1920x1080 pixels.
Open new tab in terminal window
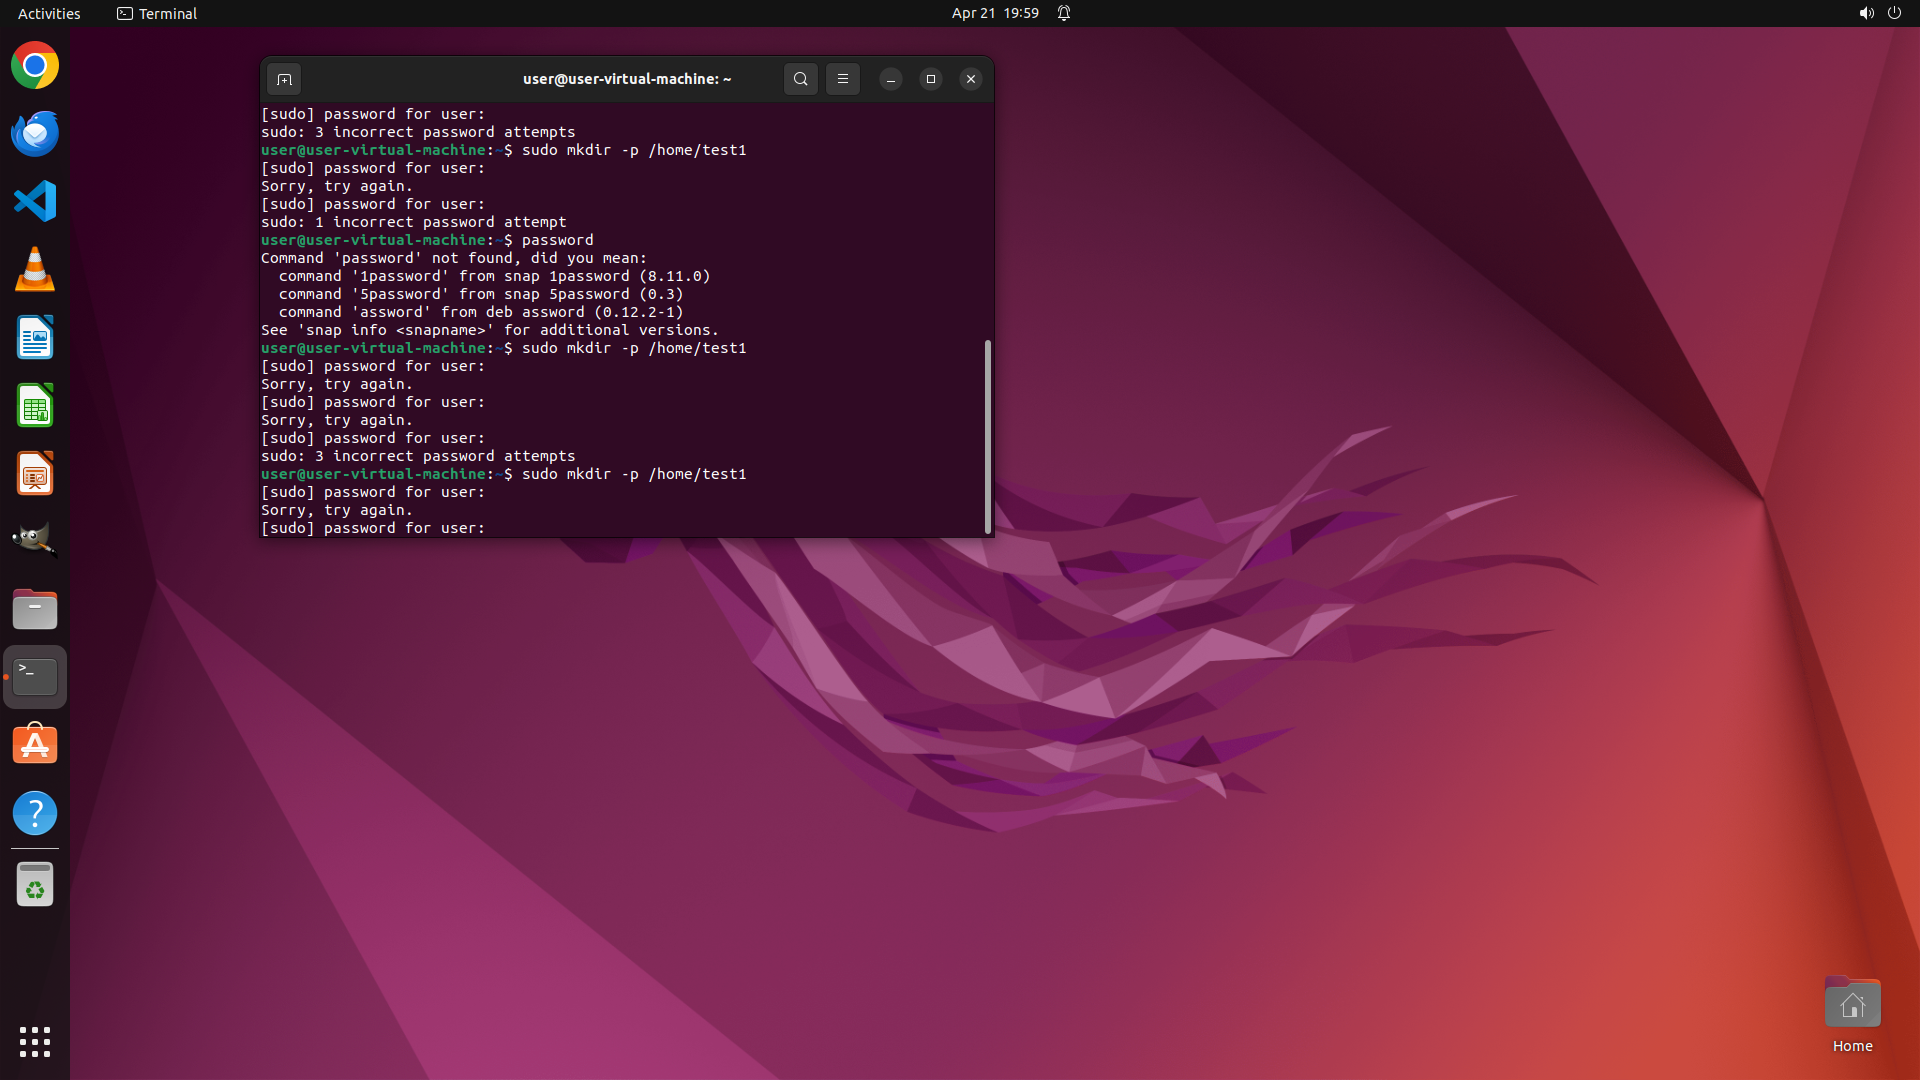284,79
